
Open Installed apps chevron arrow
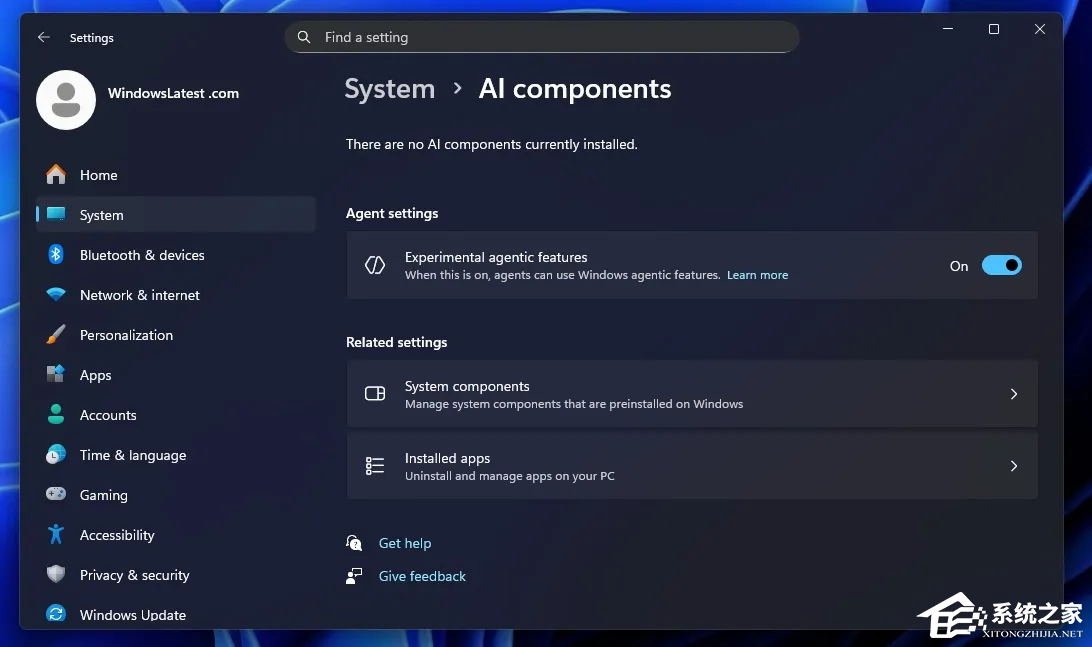[1013, 466]
